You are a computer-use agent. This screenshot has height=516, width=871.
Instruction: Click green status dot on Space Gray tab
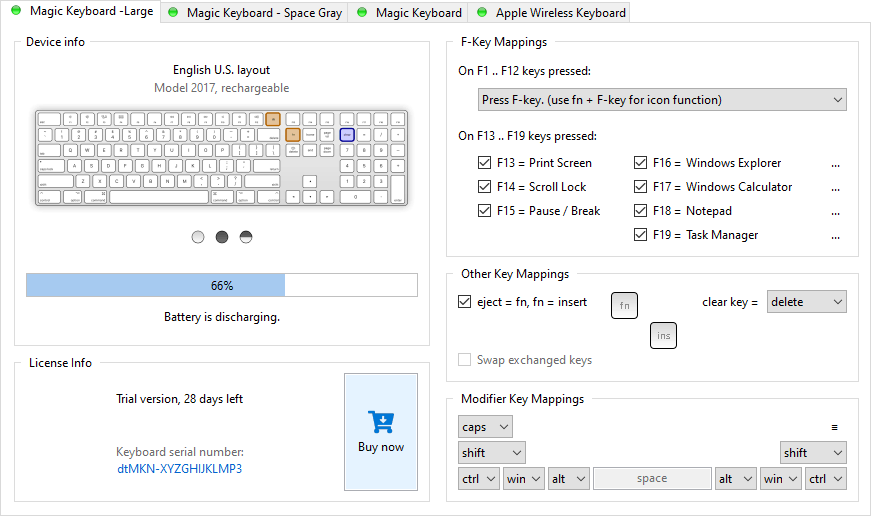click(173, 12)
